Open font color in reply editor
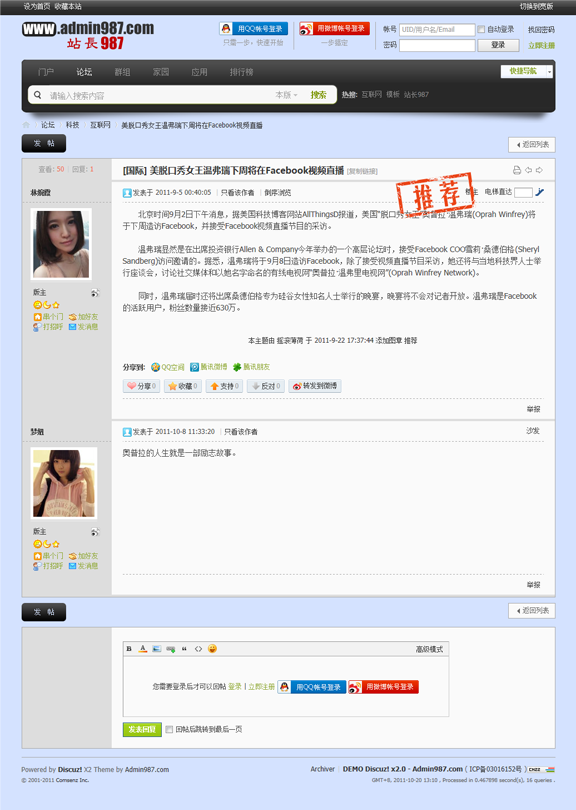The image size is (576, 810). [143, 649]
